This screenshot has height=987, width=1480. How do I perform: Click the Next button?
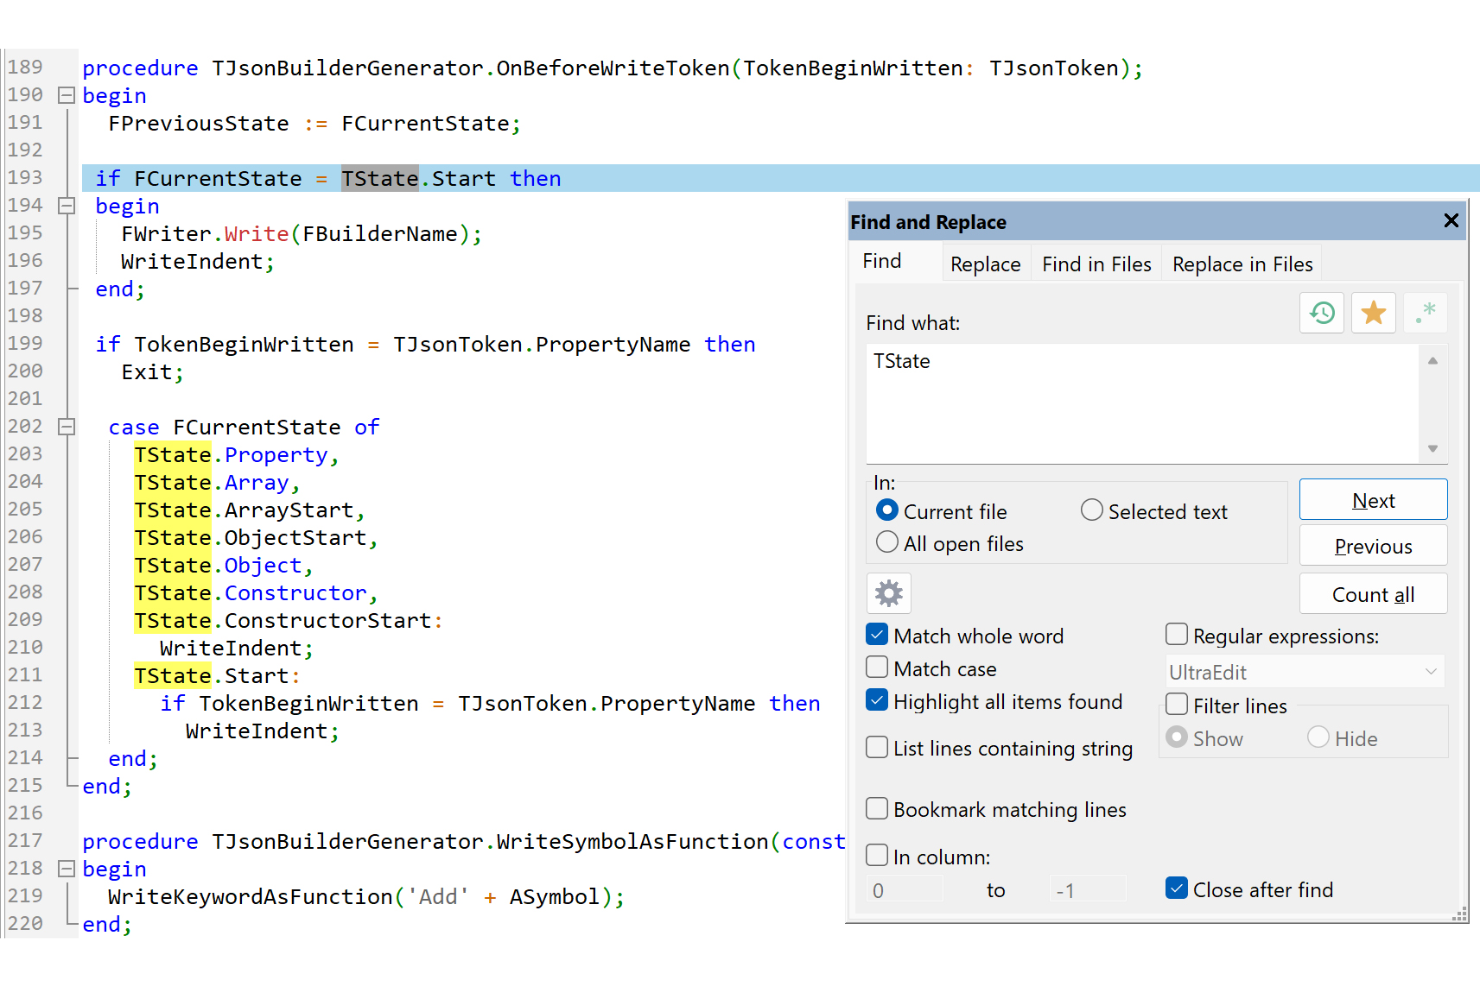tap(1372, 500)
